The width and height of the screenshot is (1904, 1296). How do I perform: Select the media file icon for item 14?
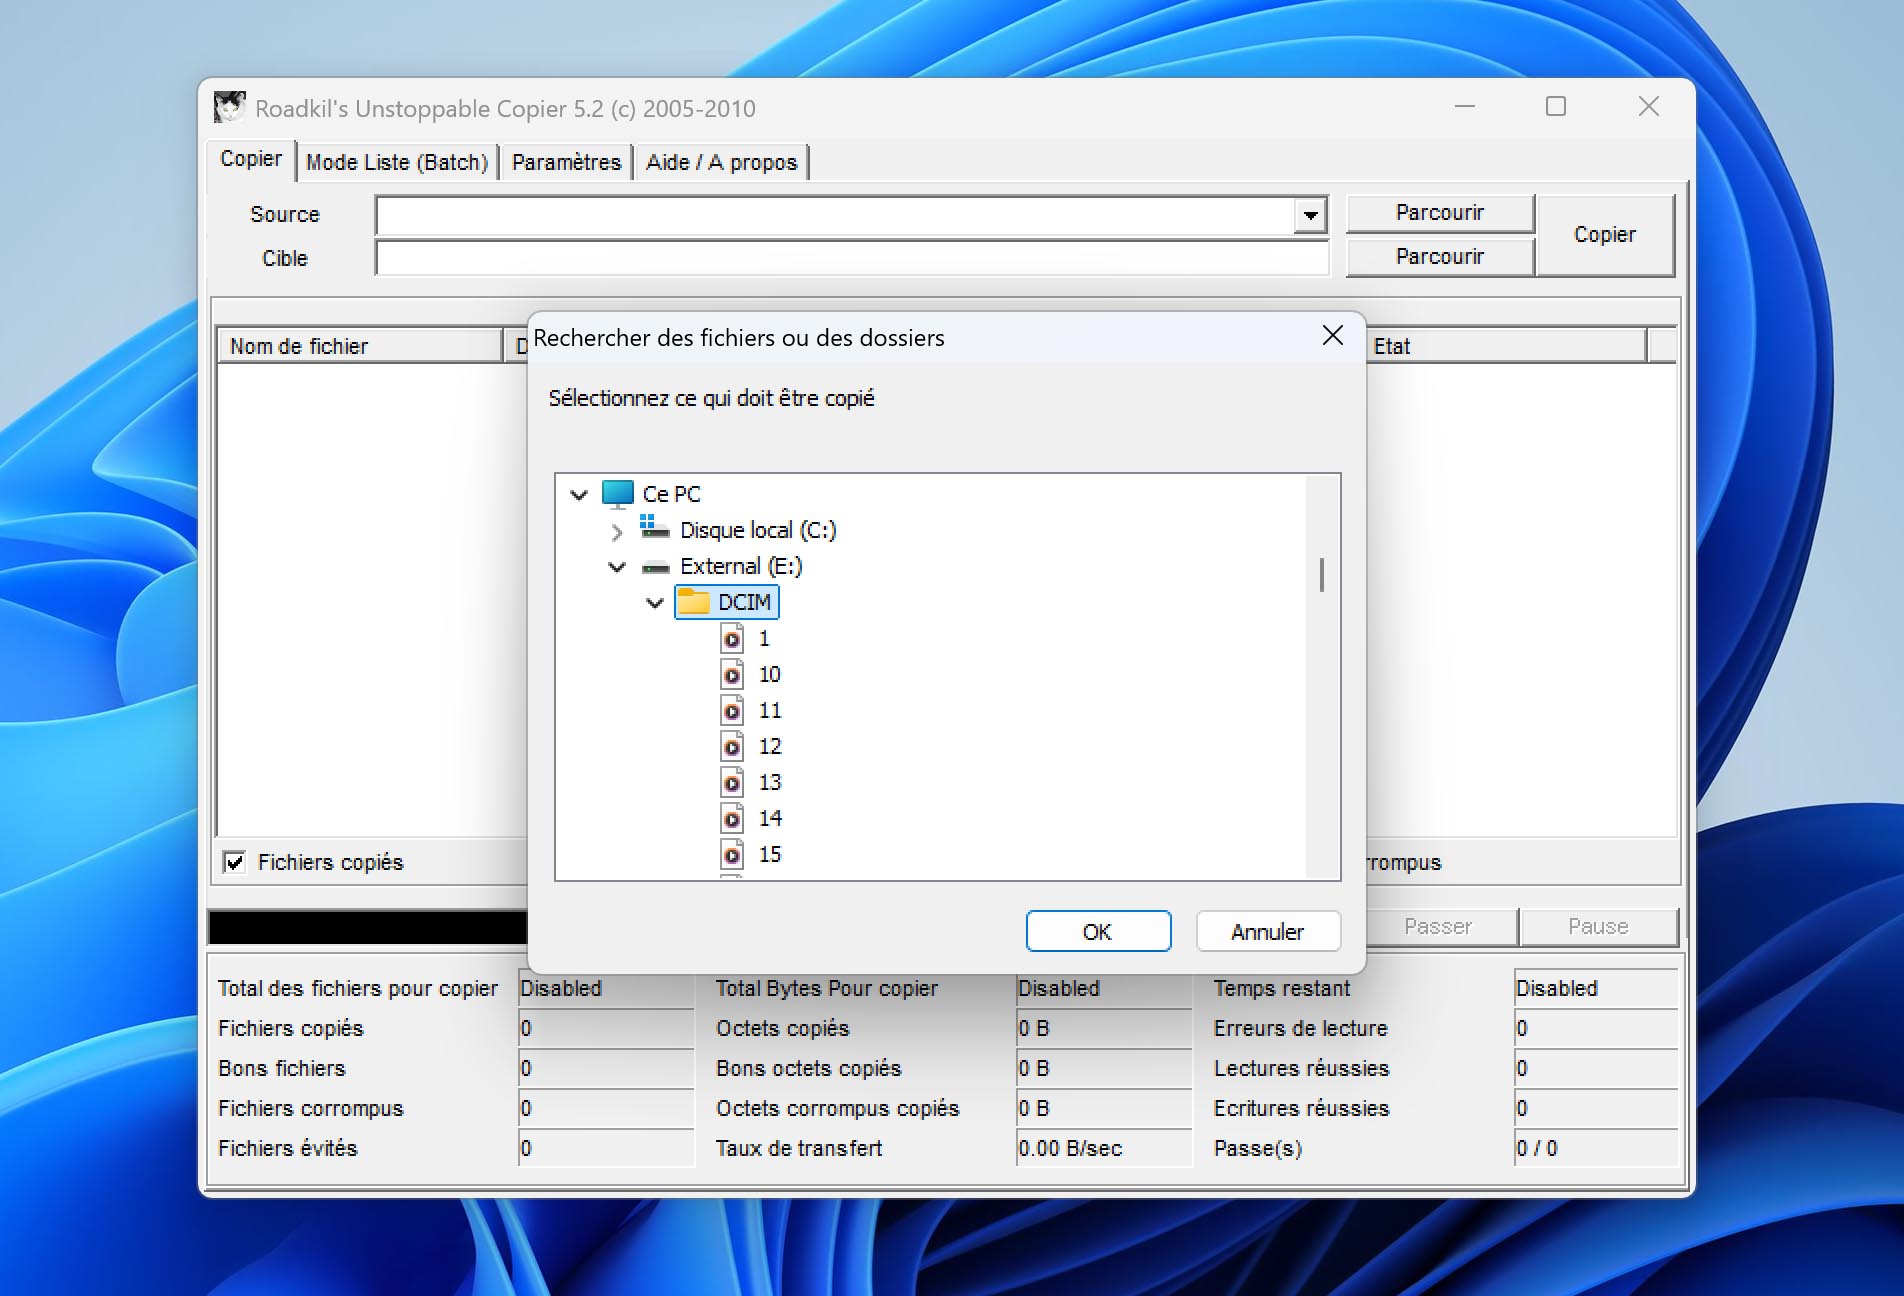click(732, 818)
